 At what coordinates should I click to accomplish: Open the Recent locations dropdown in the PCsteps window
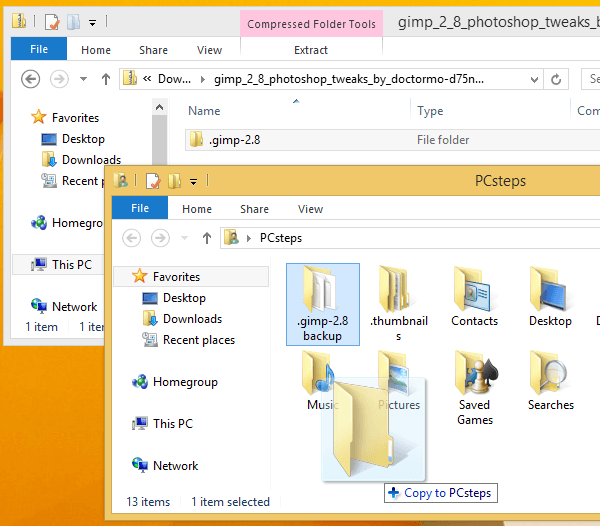pyautogui.click(x=184, y=238)
